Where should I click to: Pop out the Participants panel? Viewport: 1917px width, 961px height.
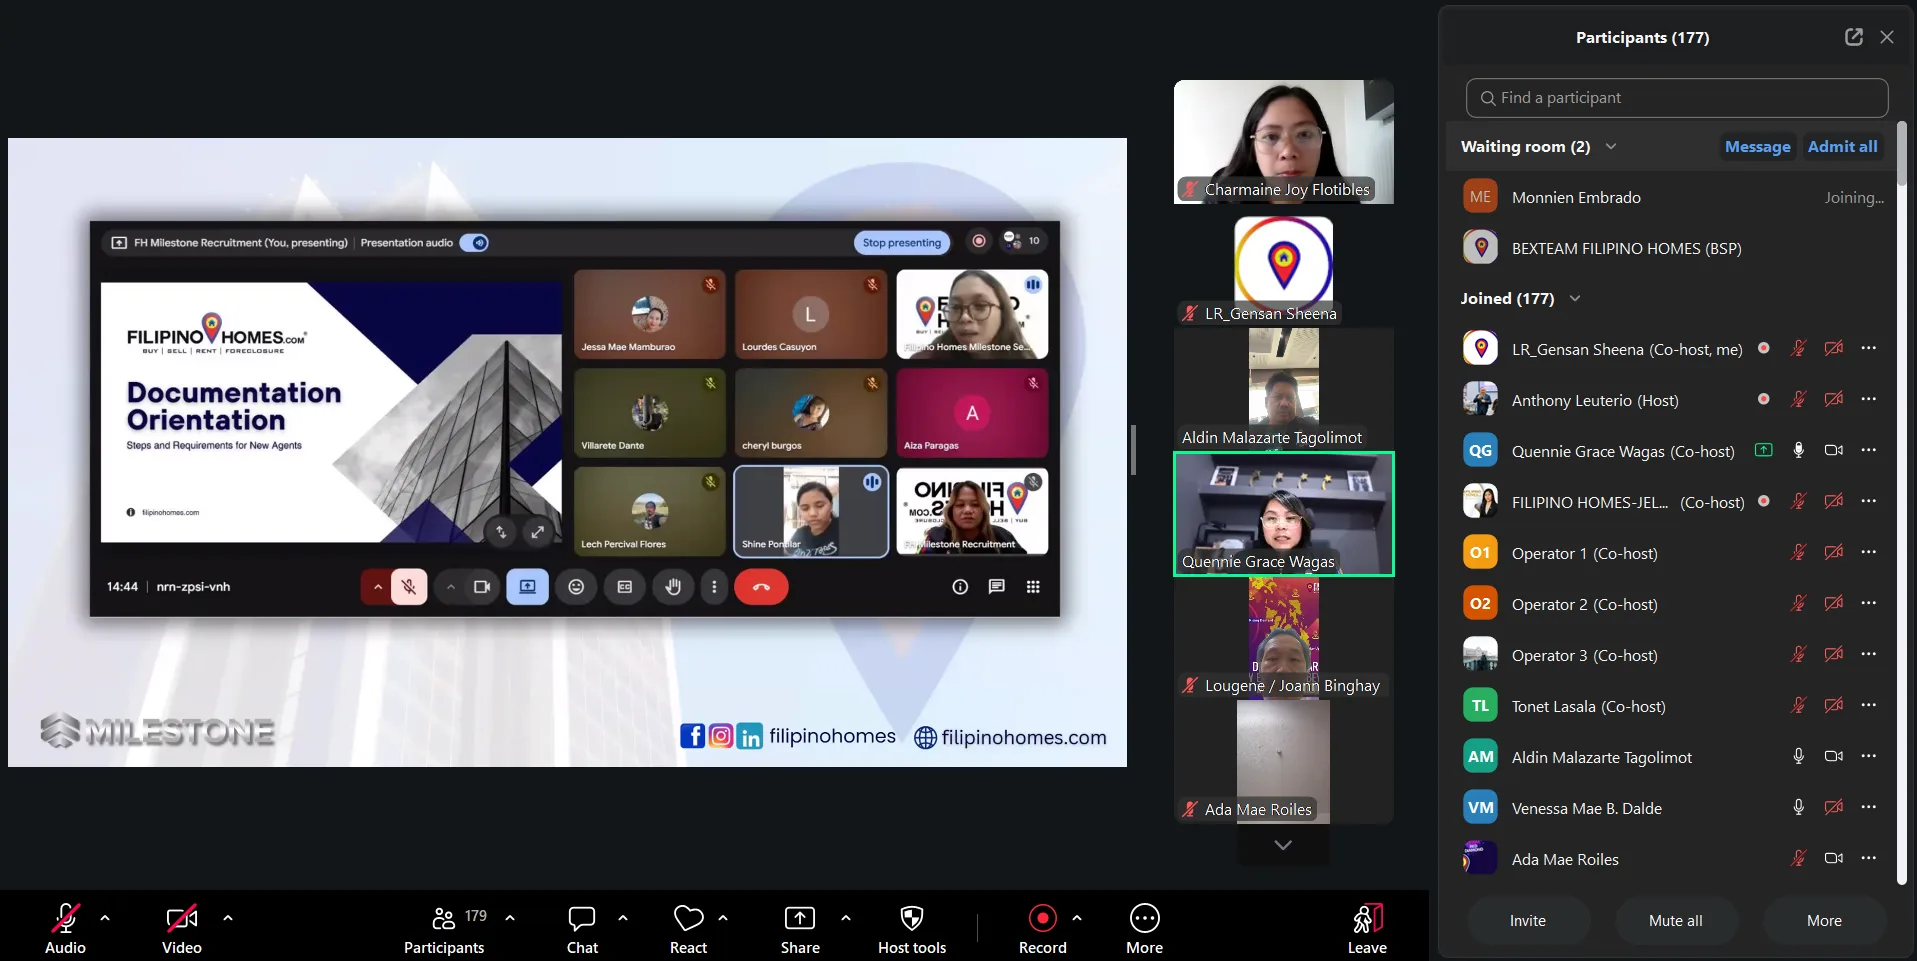coord(1854,37)
